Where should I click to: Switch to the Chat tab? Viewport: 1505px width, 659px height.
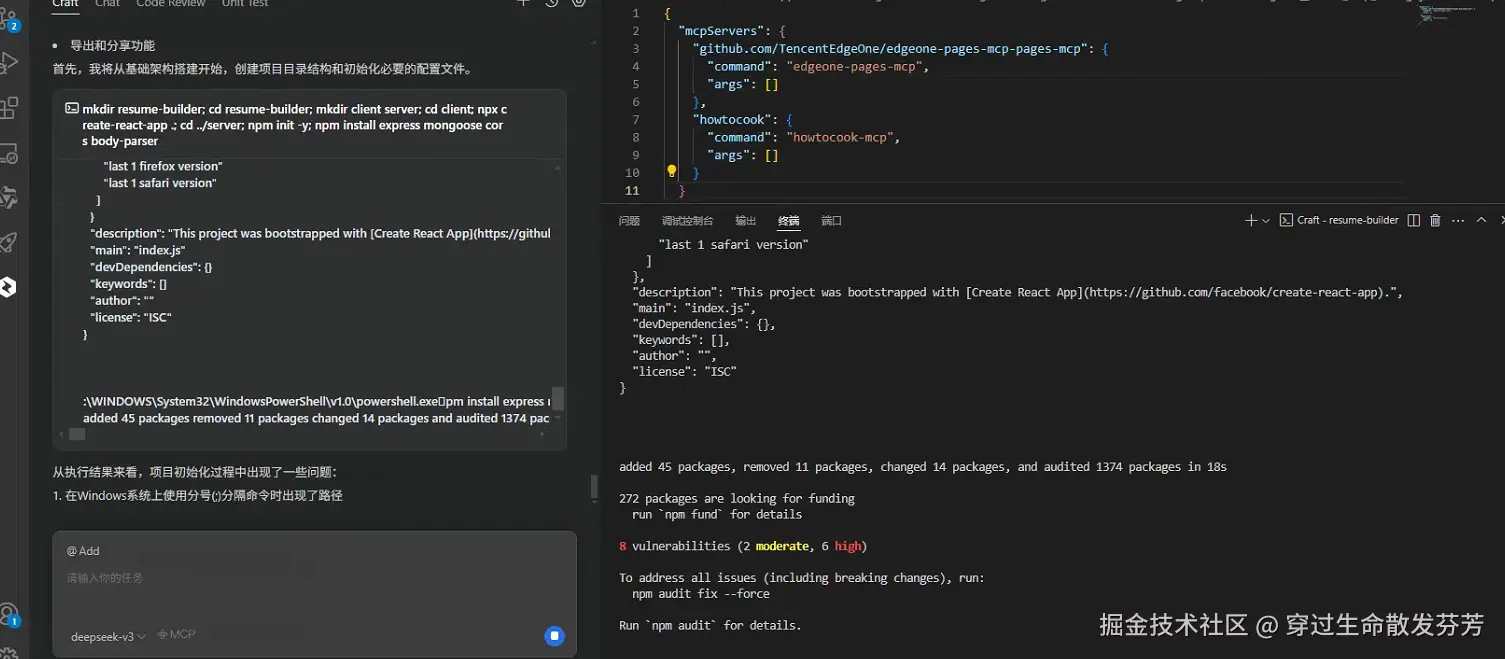click(107, 4)
